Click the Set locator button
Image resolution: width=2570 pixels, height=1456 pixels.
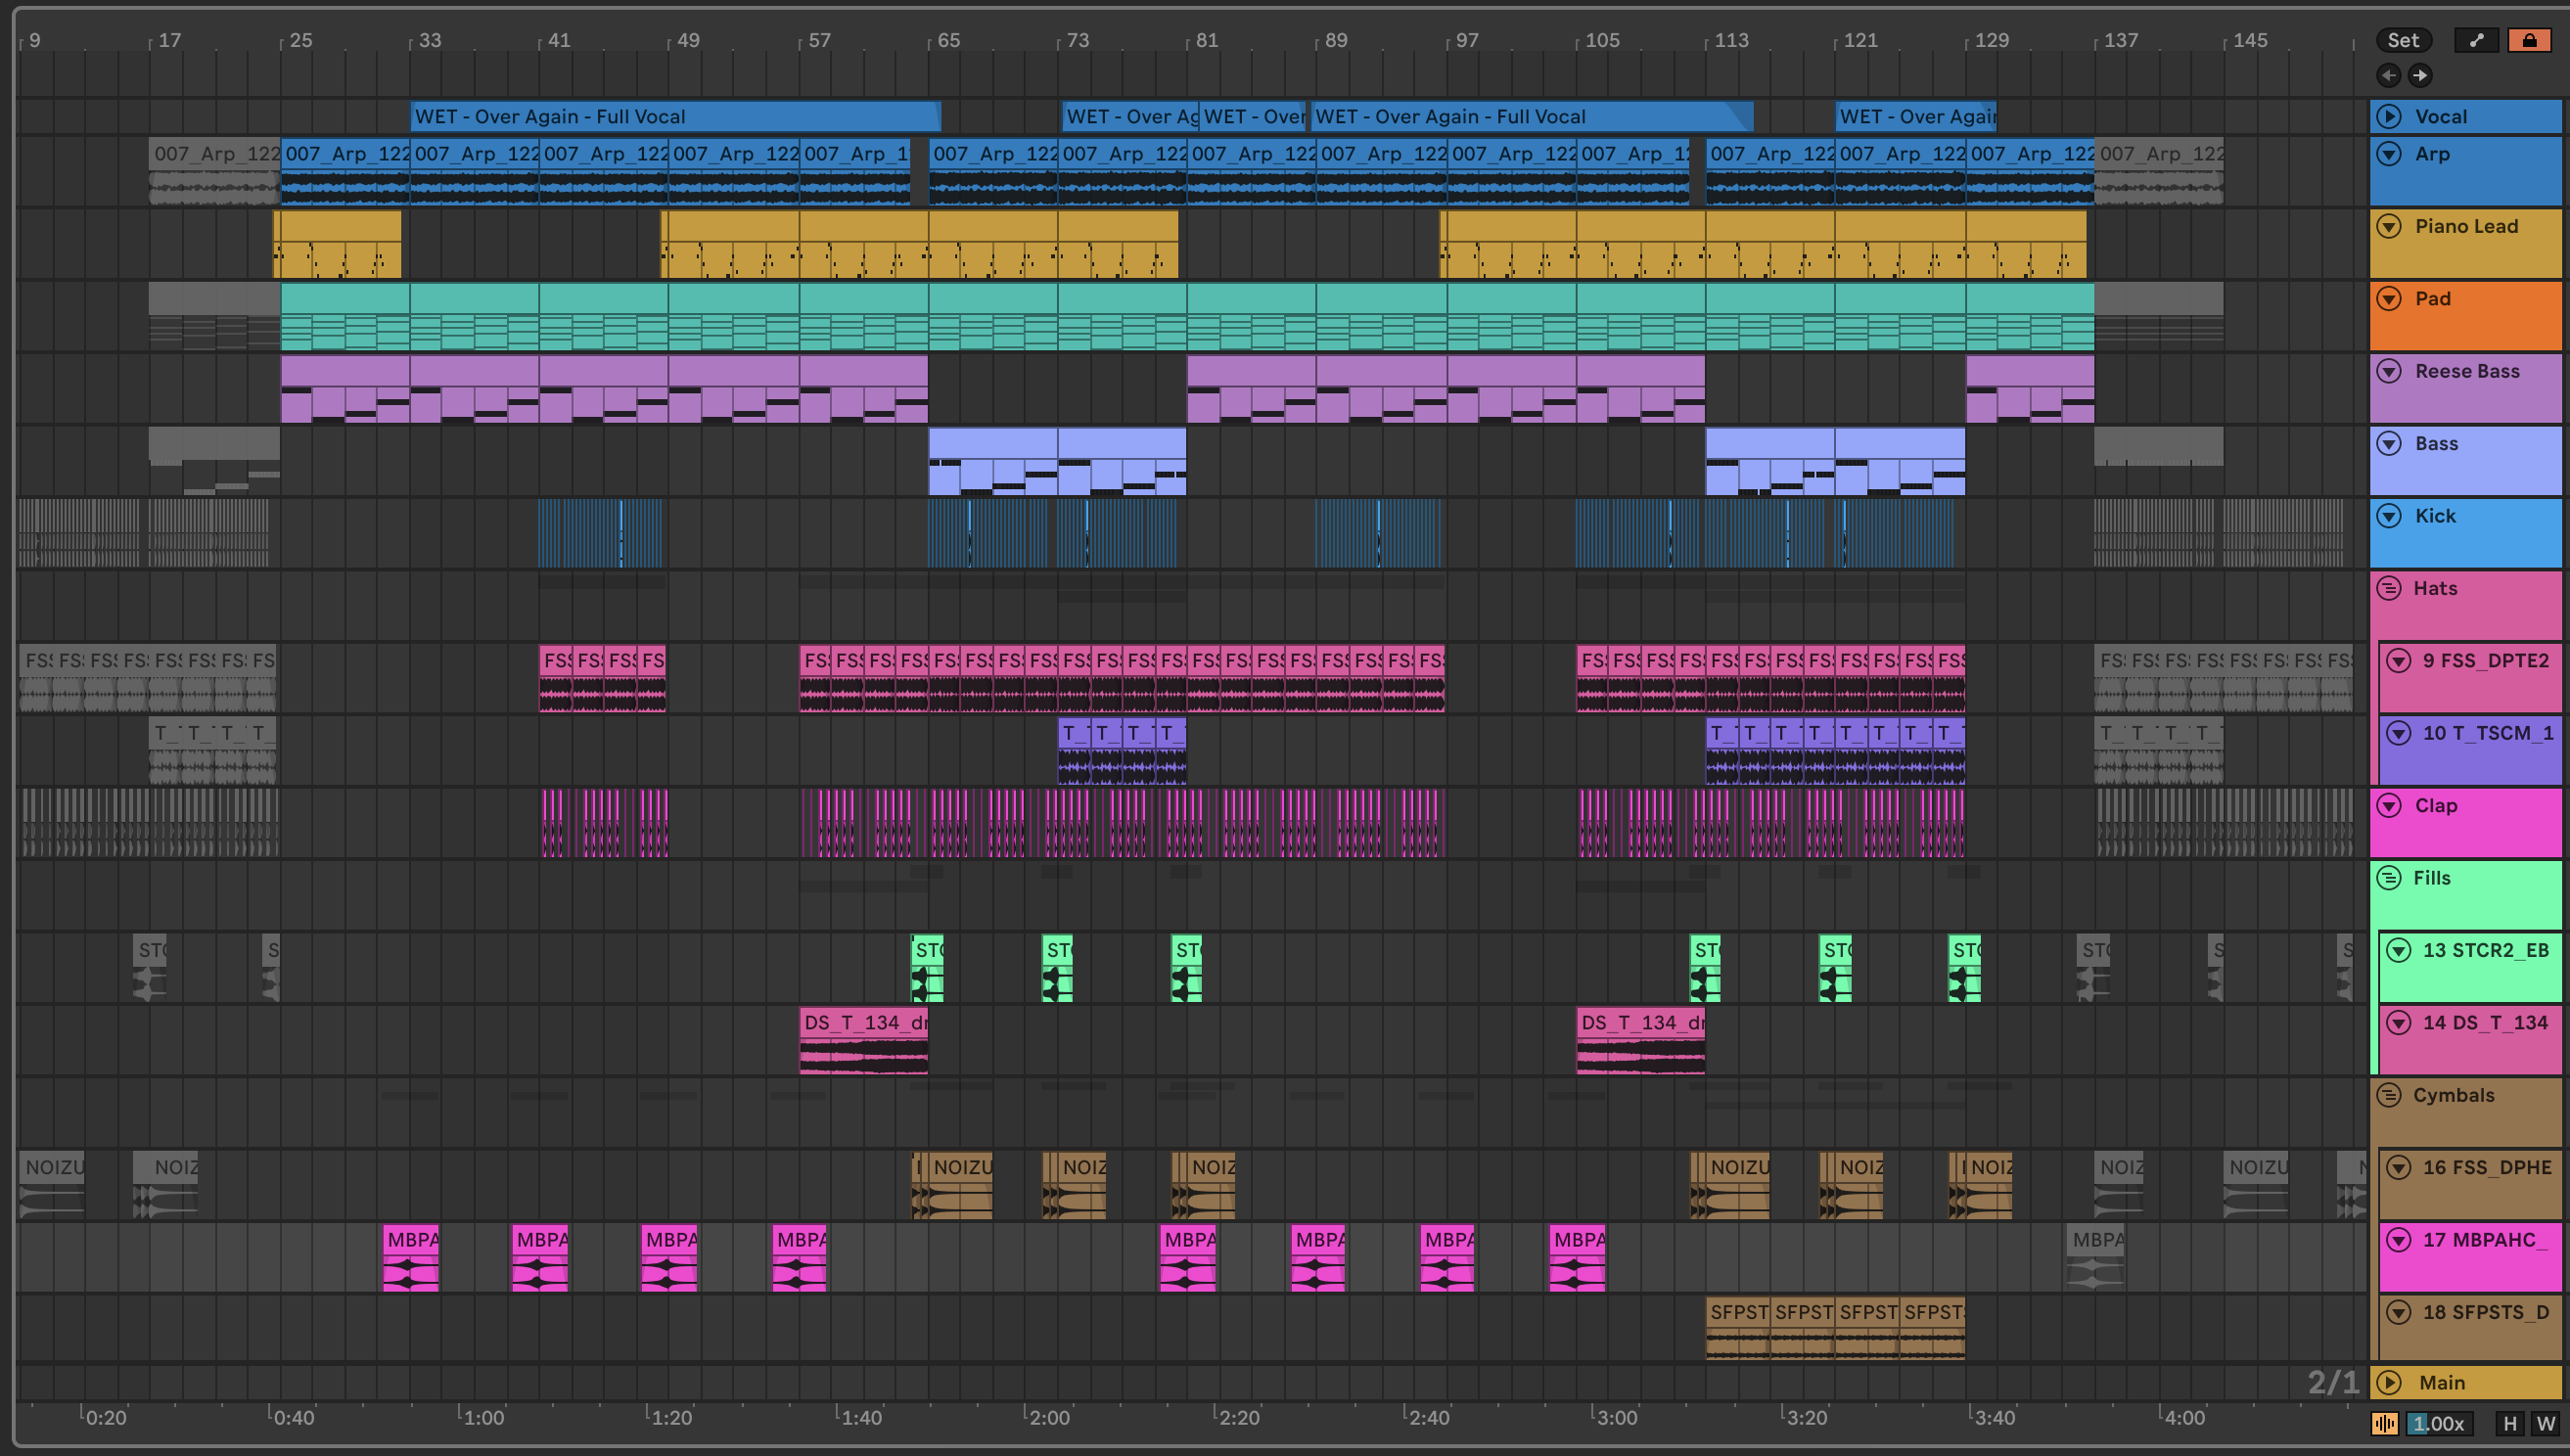[x=2403, y=40]
